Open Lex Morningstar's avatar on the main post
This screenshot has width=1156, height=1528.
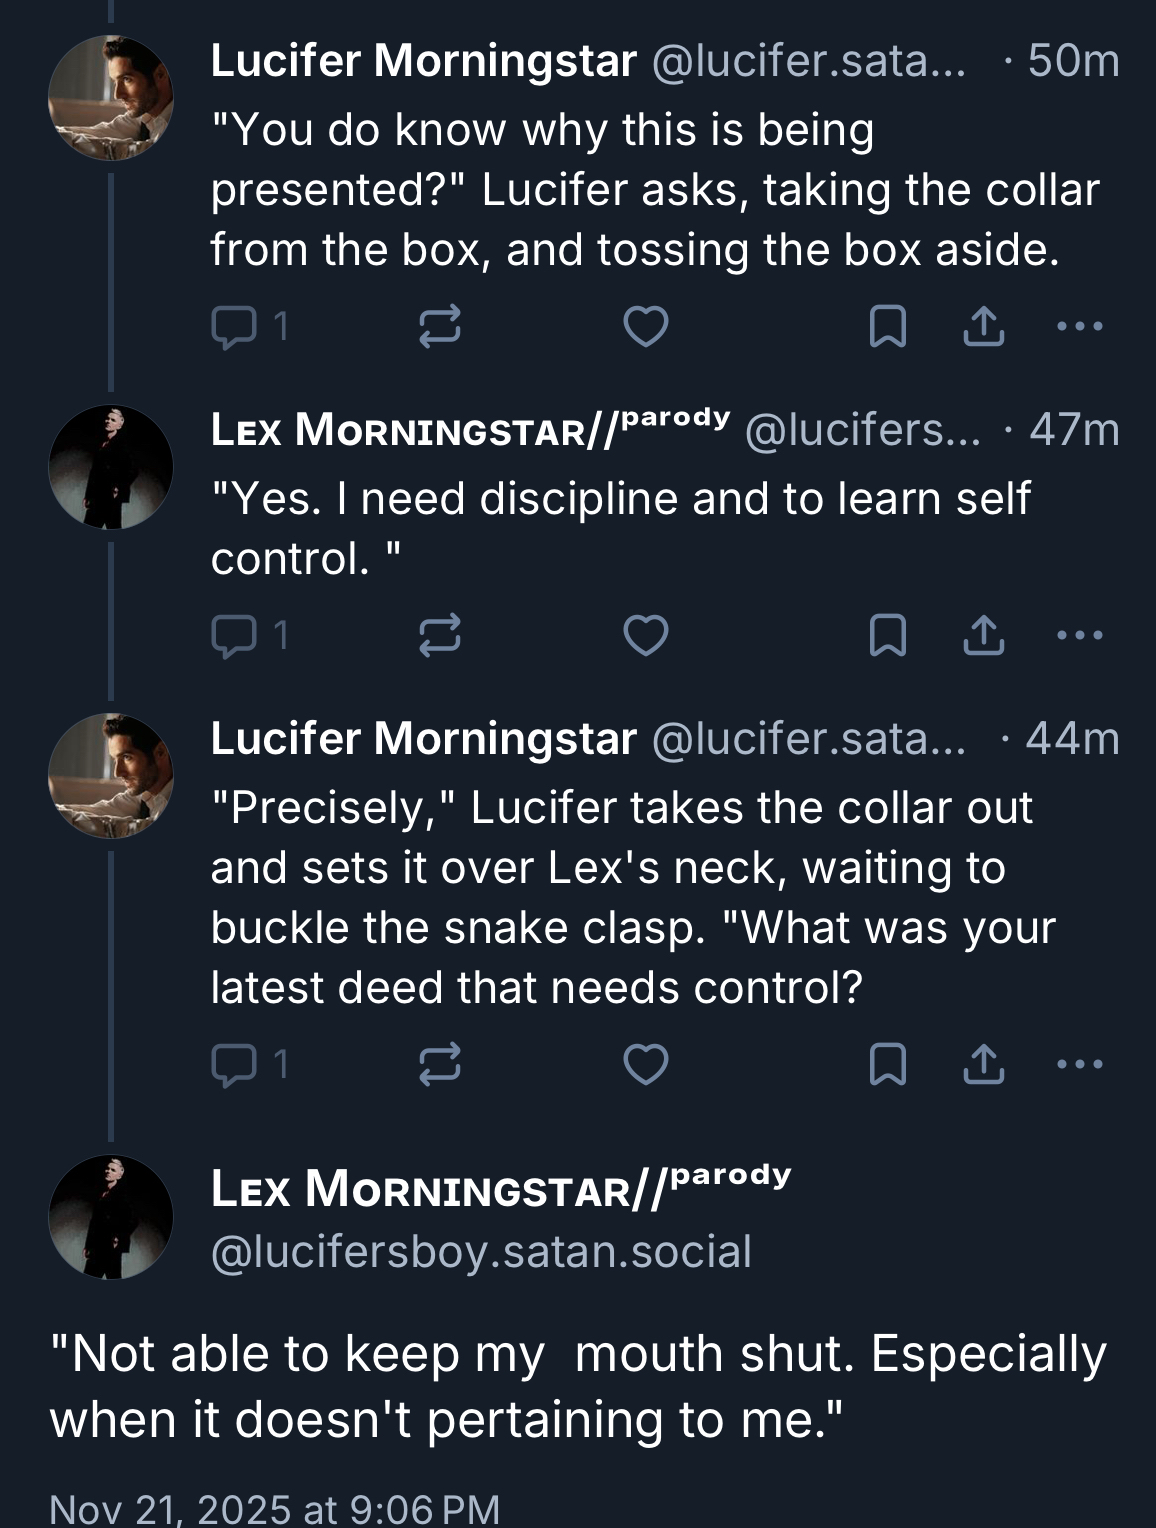pos(110,1217)
